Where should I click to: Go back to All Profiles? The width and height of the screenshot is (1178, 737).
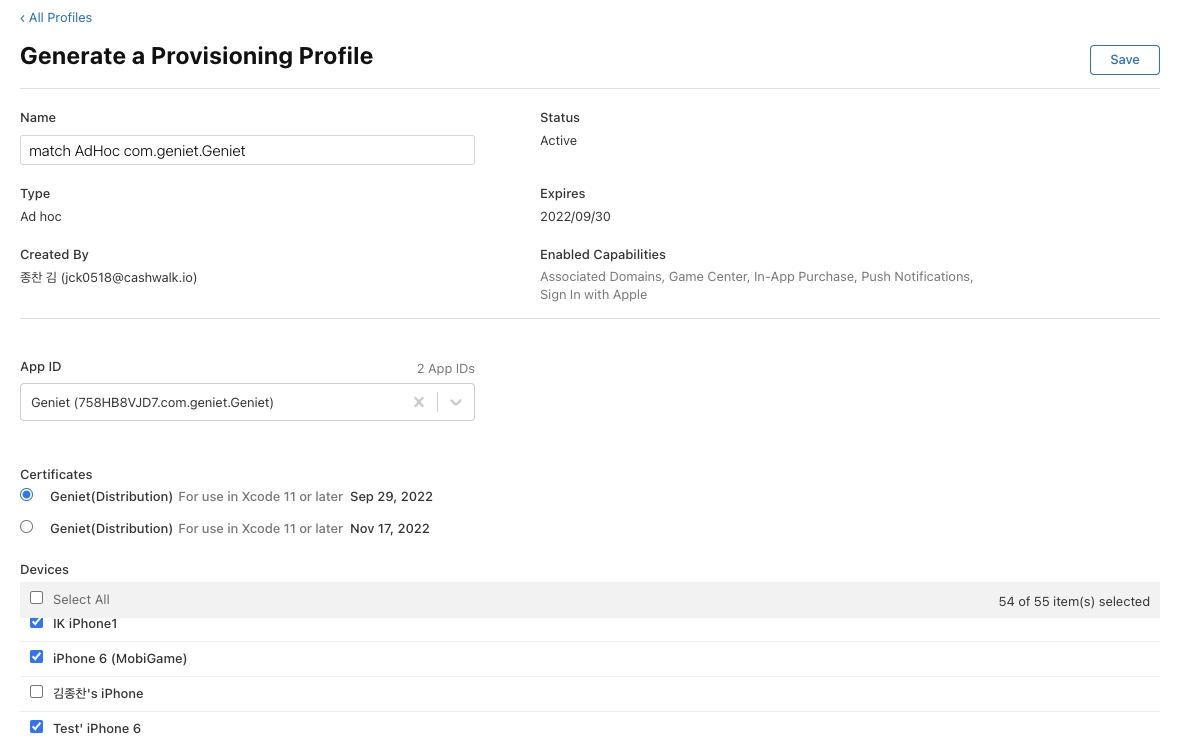point(60,18)
